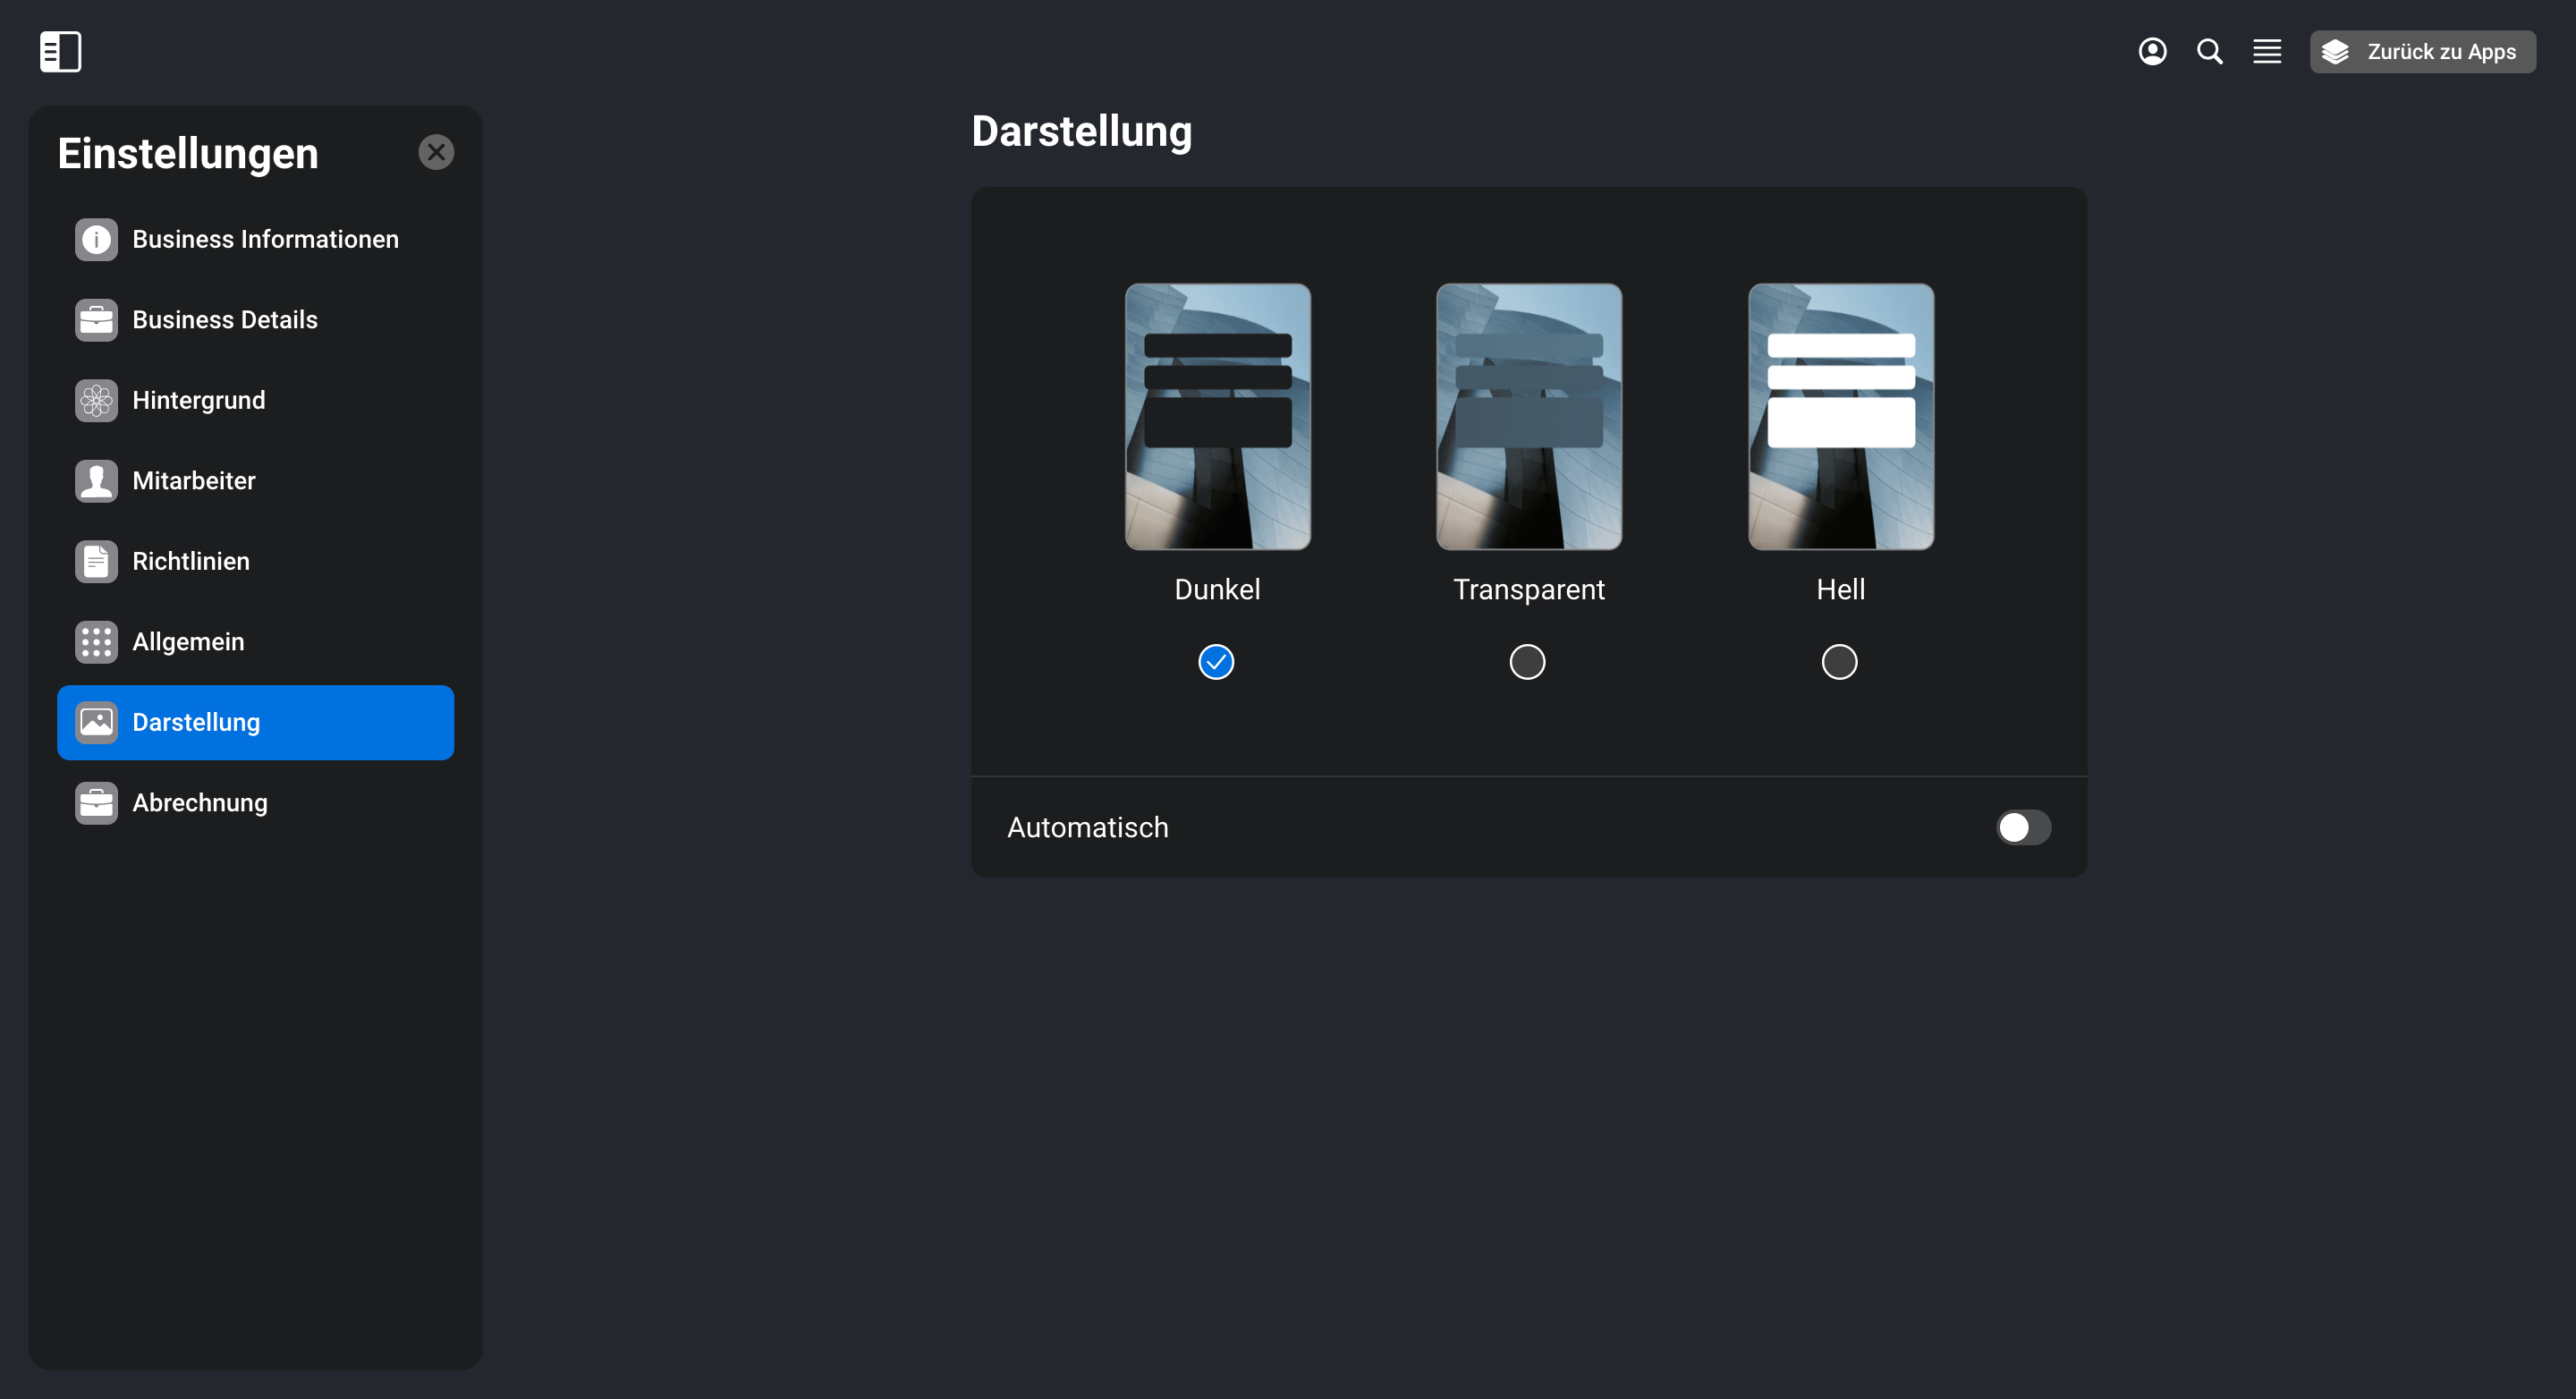Click the Automatisch label

[x=1087, y=827]
